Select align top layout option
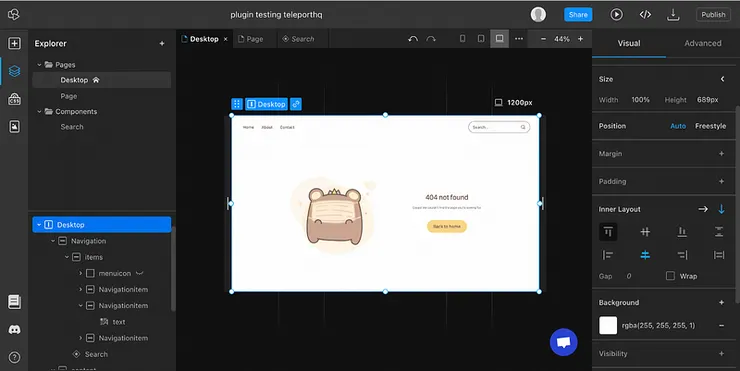The height and width of the screenshot is (371, 740). click(608, 232)
